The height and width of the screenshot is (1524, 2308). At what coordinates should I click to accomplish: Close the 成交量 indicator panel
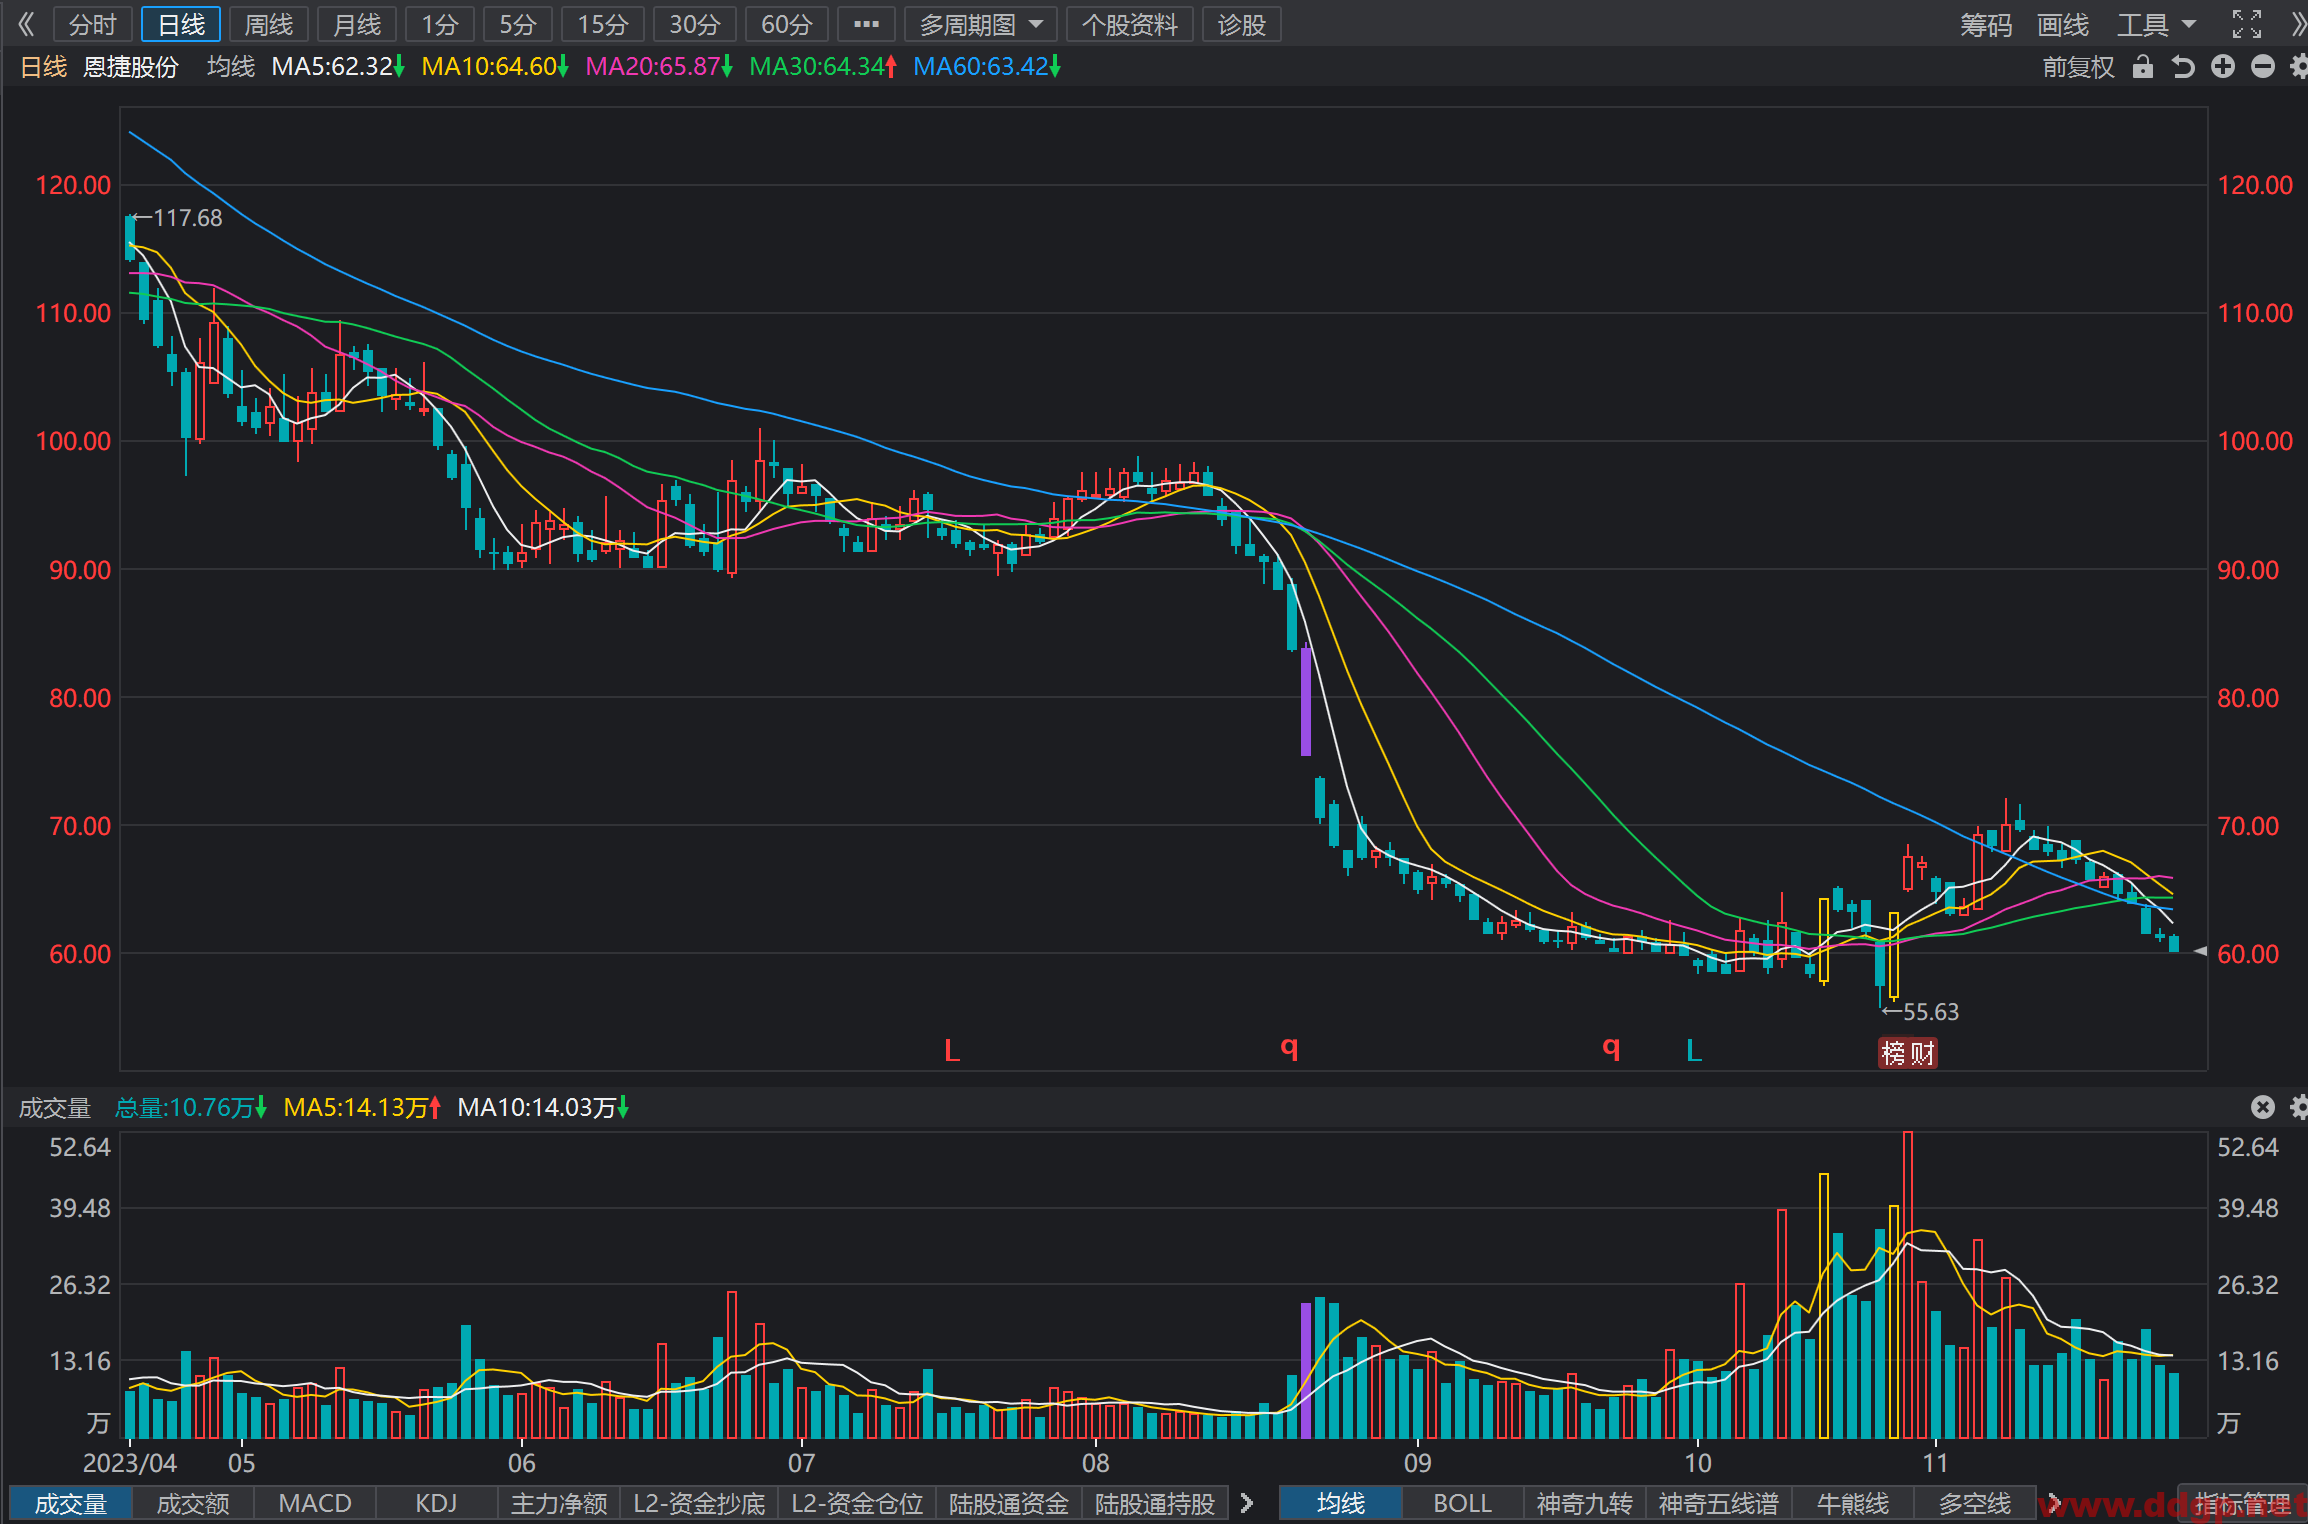coord(2262,1107)
